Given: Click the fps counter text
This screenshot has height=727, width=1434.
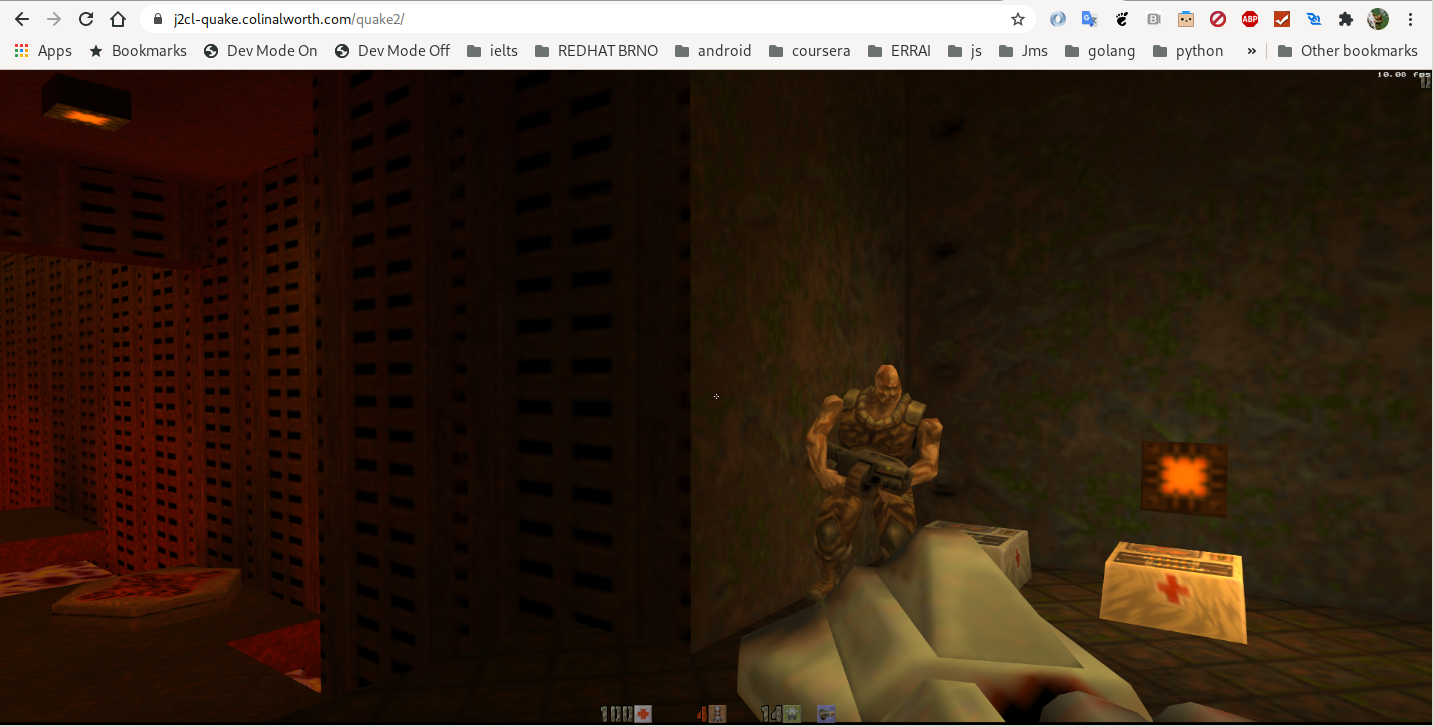Looking at the screenshot, I should 1403,74.
